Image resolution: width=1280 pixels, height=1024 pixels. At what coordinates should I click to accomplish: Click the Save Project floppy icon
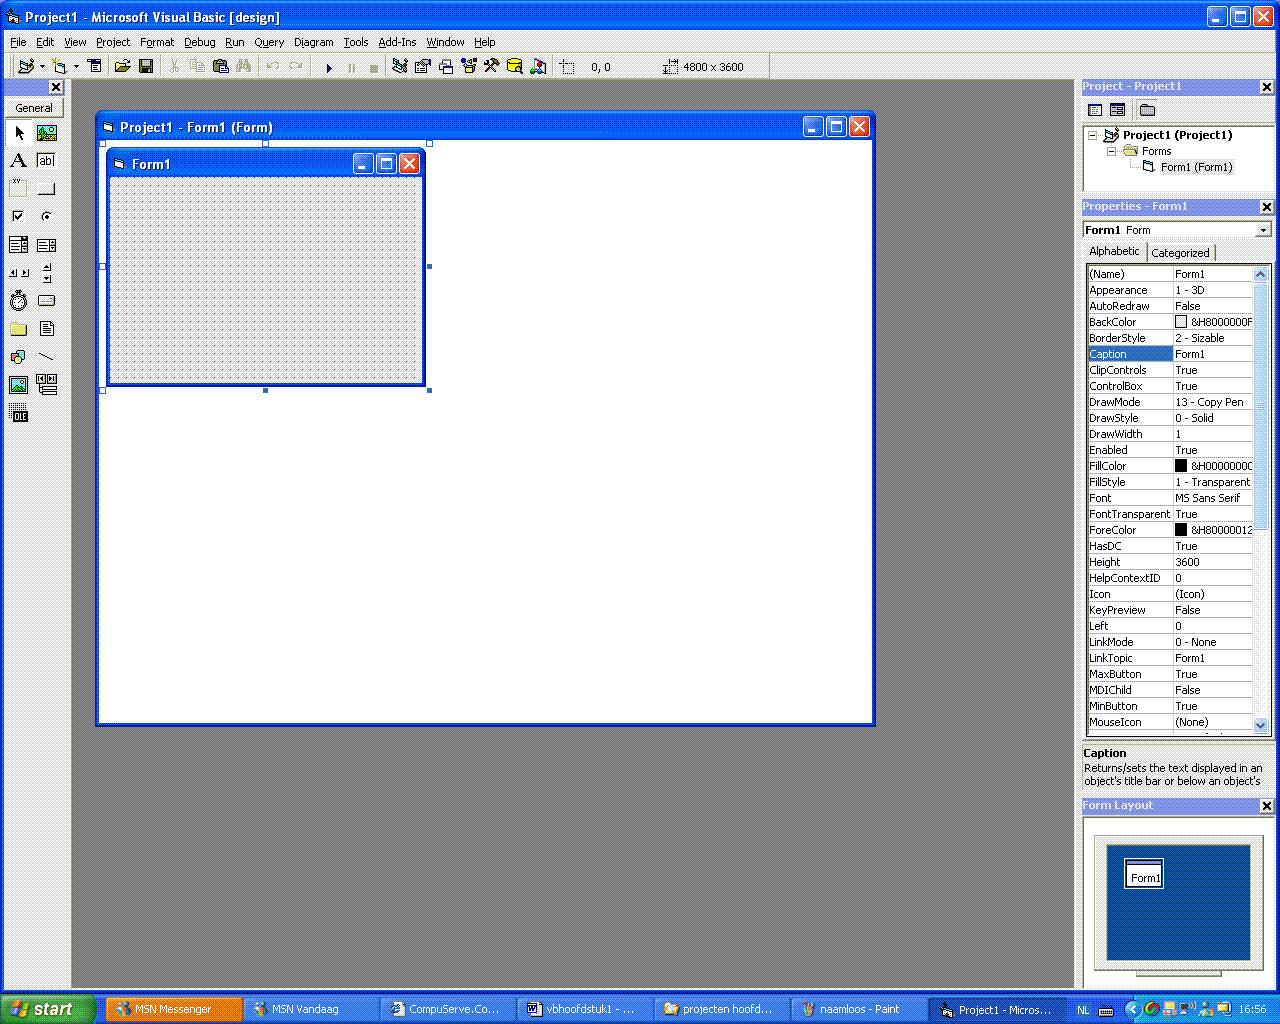tap(146, 67)
